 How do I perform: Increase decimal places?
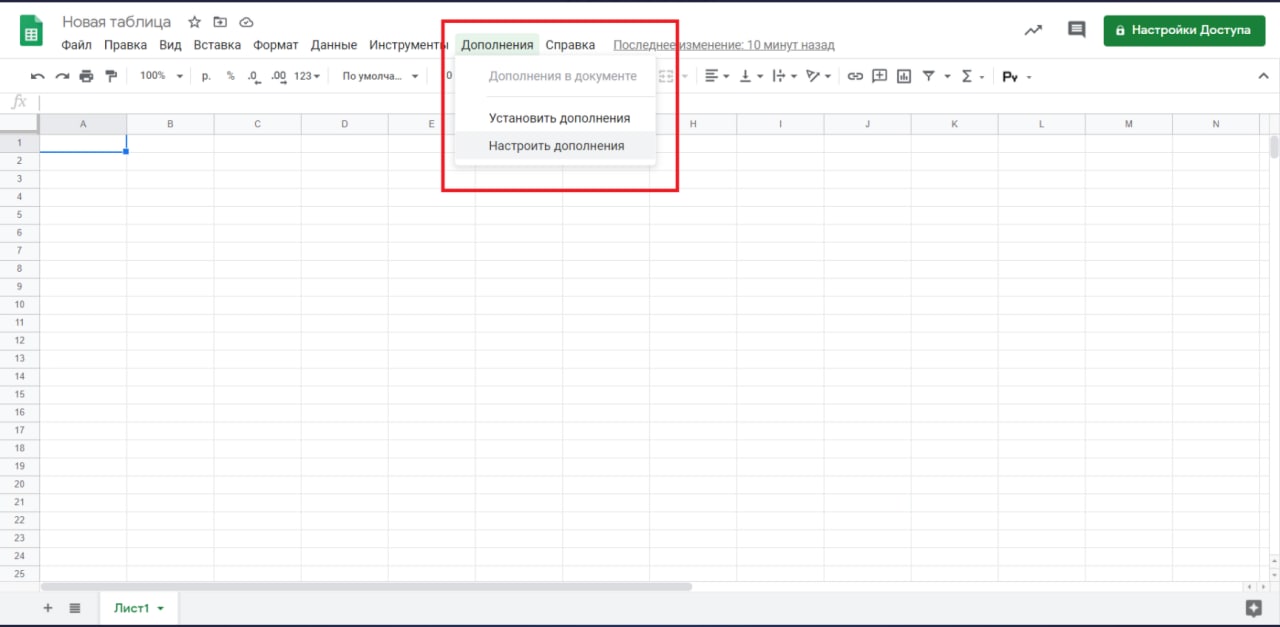coord(278,76)
